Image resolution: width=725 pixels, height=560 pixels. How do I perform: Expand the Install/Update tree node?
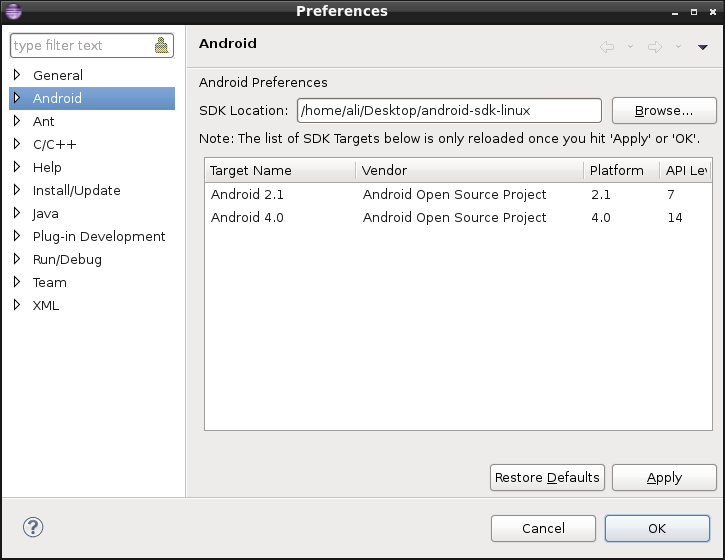[17, 190]
